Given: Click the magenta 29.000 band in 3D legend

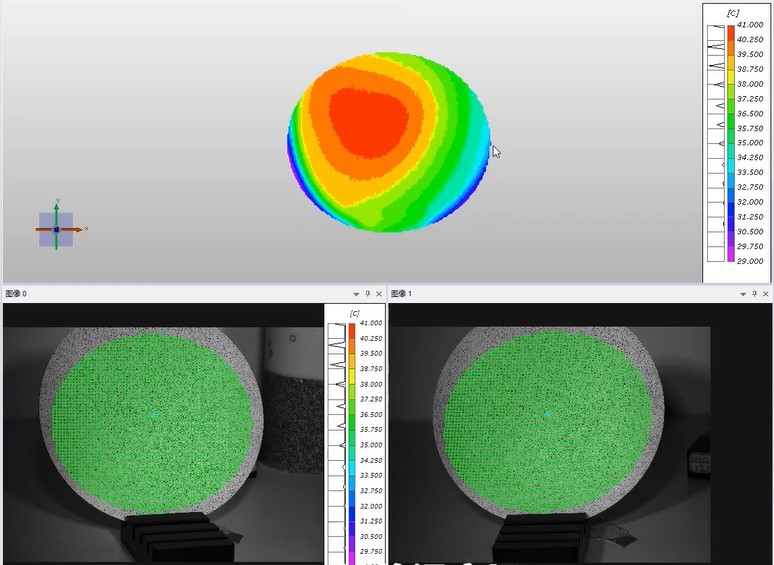Looking at the screenshot, I should [x=730, y=258].
